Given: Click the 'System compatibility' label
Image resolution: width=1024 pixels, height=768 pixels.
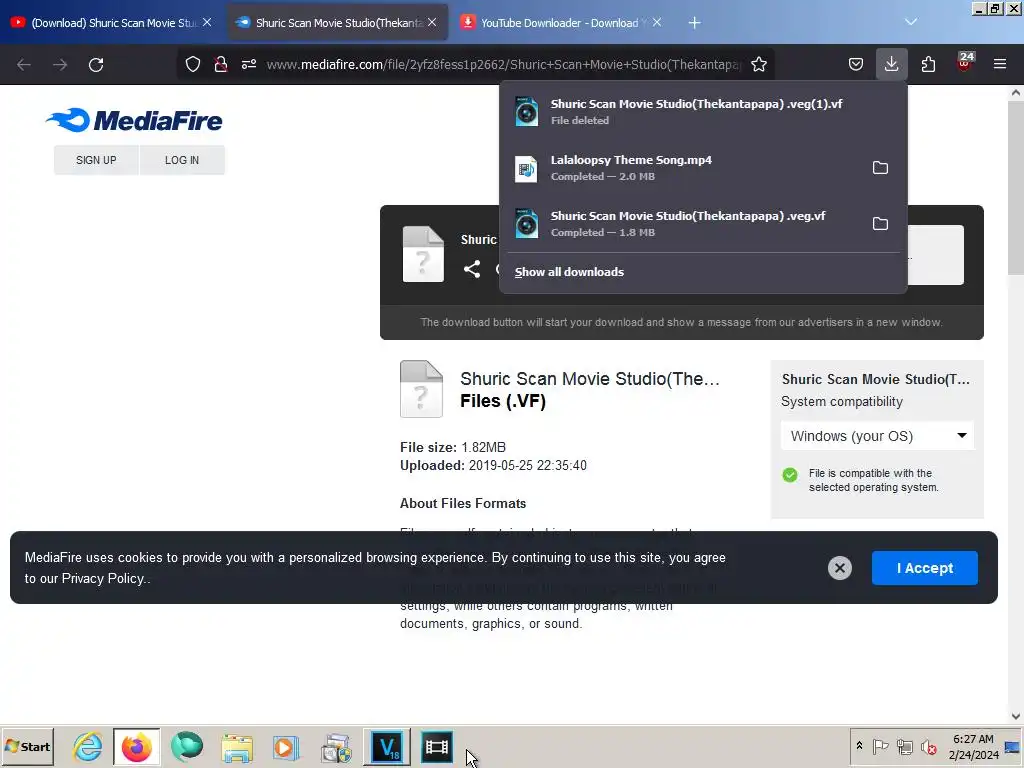Looking at the screenshot, I should coord(842,402).
